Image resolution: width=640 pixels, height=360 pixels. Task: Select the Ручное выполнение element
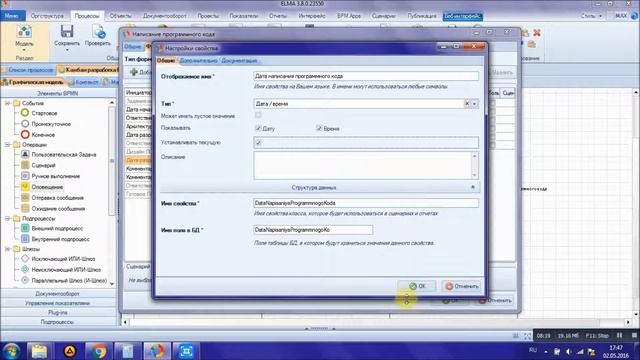56,176
